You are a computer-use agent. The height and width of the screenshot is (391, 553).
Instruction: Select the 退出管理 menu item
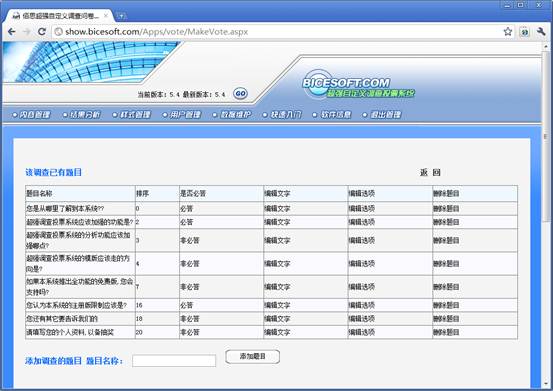382,115
